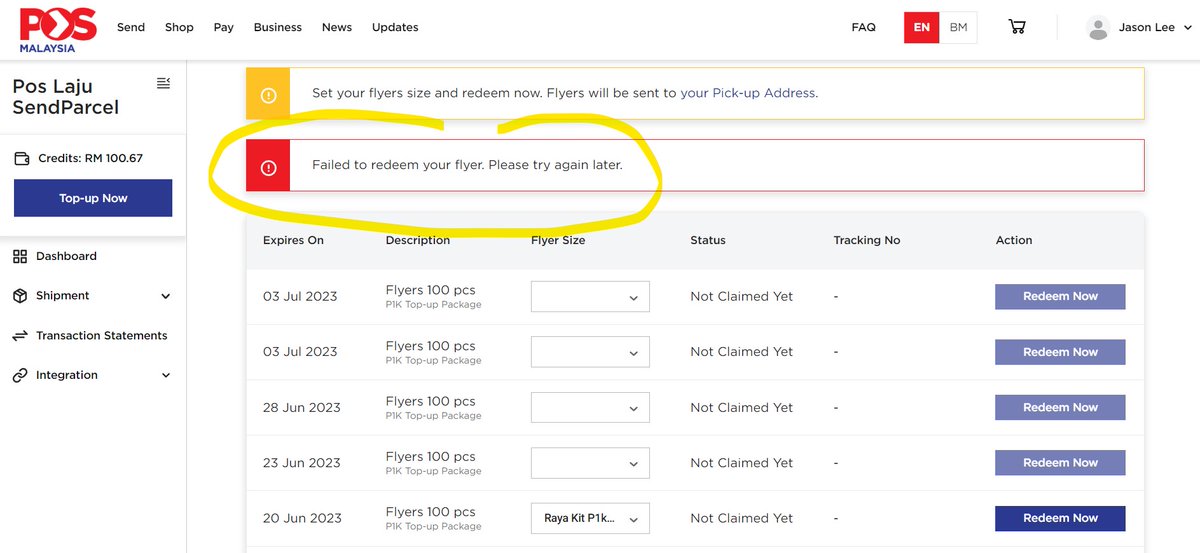The image size is (1200, 553).
Task: Click Not Claimed Yet status for 20 Jun 2023
Action: point(741,519)
